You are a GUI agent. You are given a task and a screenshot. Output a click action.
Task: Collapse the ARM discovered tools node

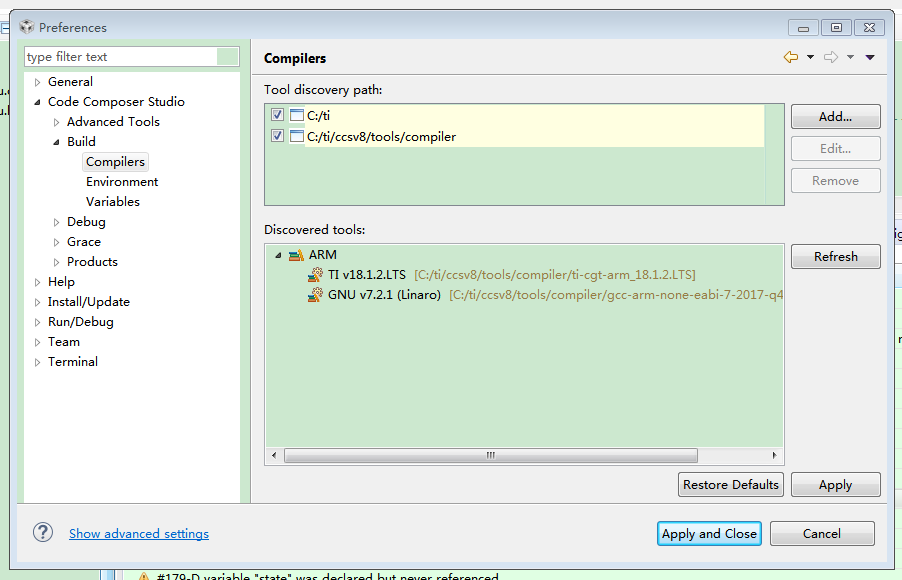pyautogui.click(x=278, y=255)
